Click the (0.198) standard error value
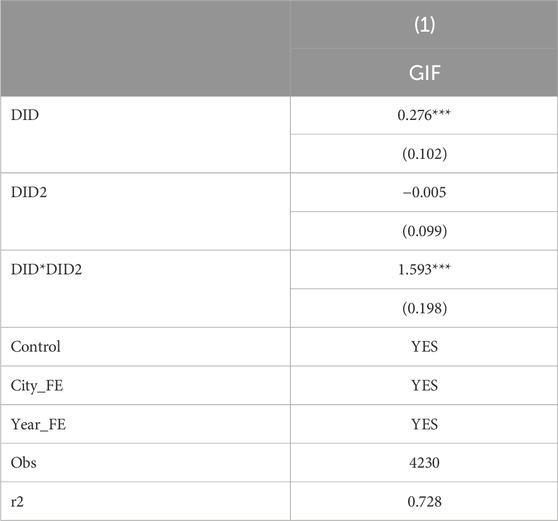 424,308
